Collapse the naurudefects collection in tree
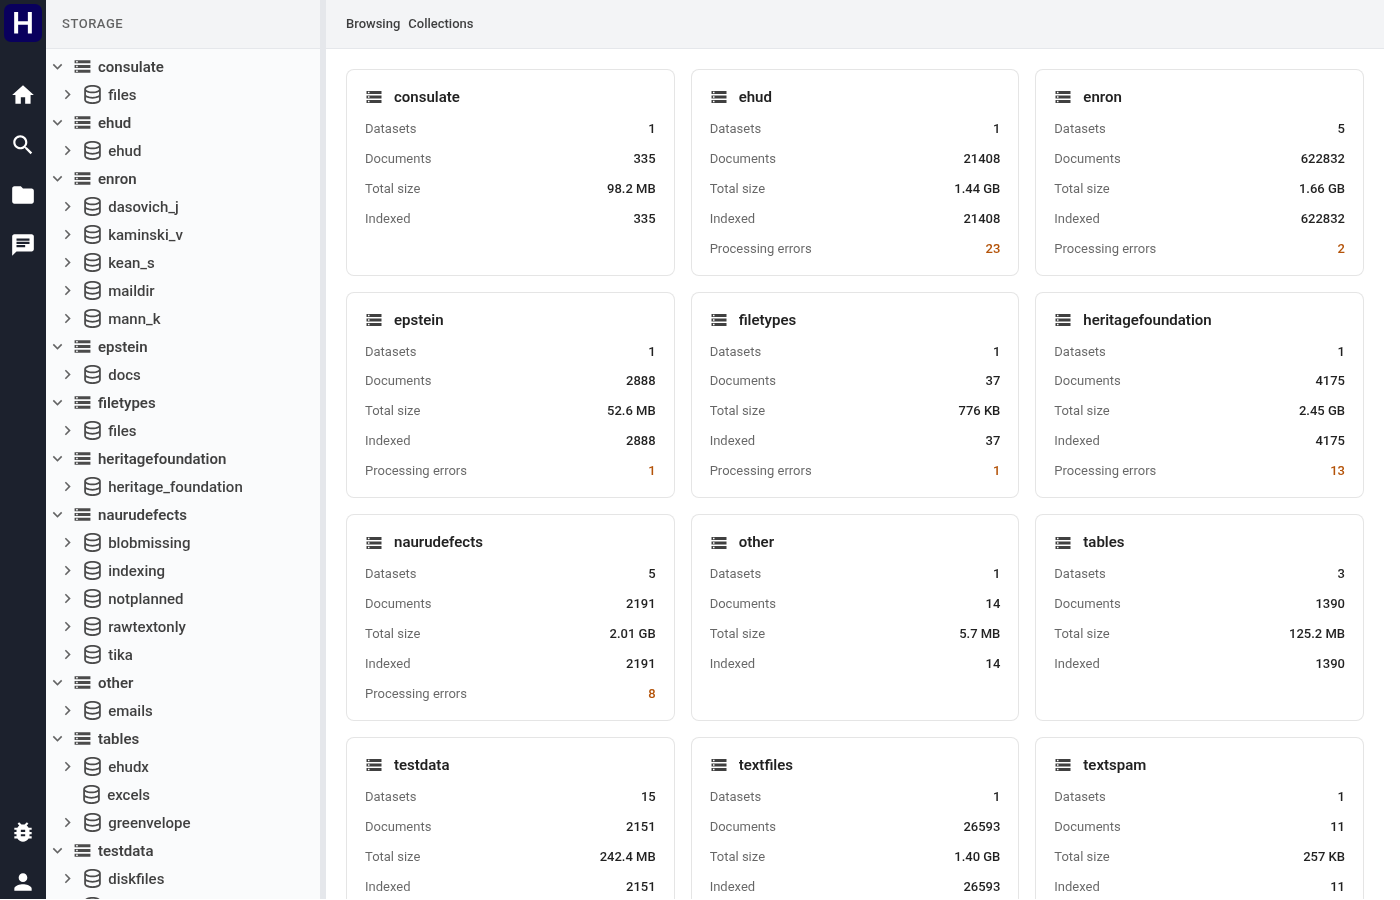1400x900 pixels. coord(58,515)
